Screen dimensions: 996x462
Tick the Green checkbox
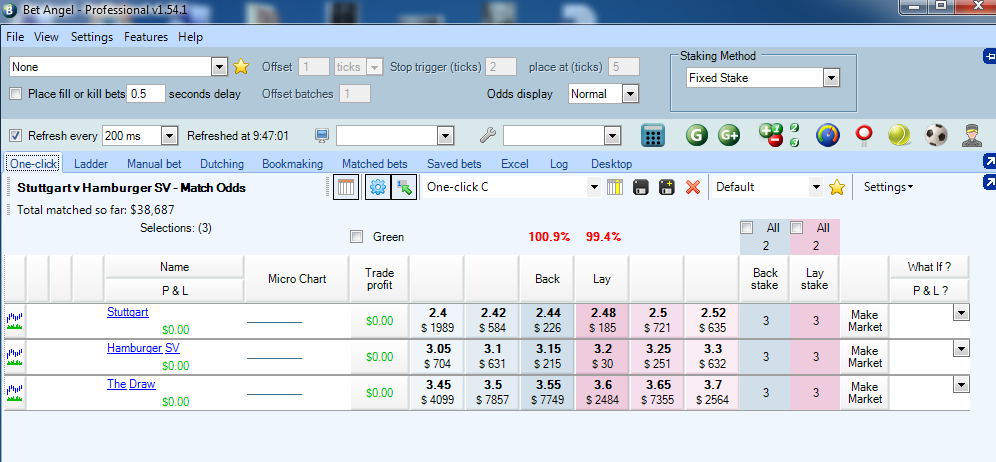(357, 237)
